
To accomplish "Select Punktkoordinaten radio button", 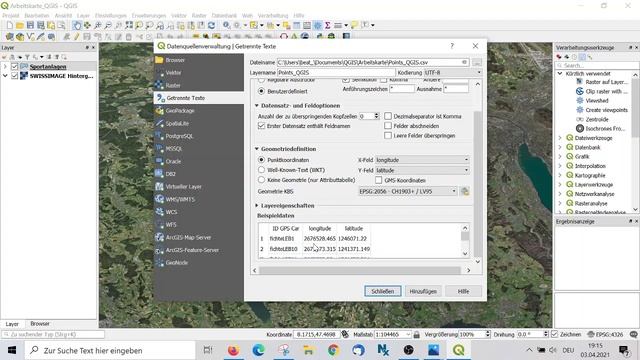I will click(x=261, y=160).
